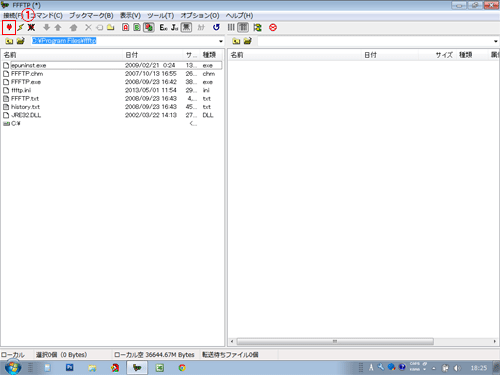Enable automatic transfer mode detection

point(149,27)
